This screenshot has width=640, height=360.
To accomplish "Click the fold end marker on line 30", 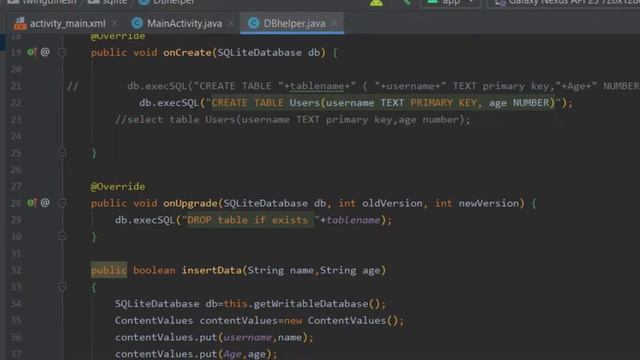I will 62,236.
